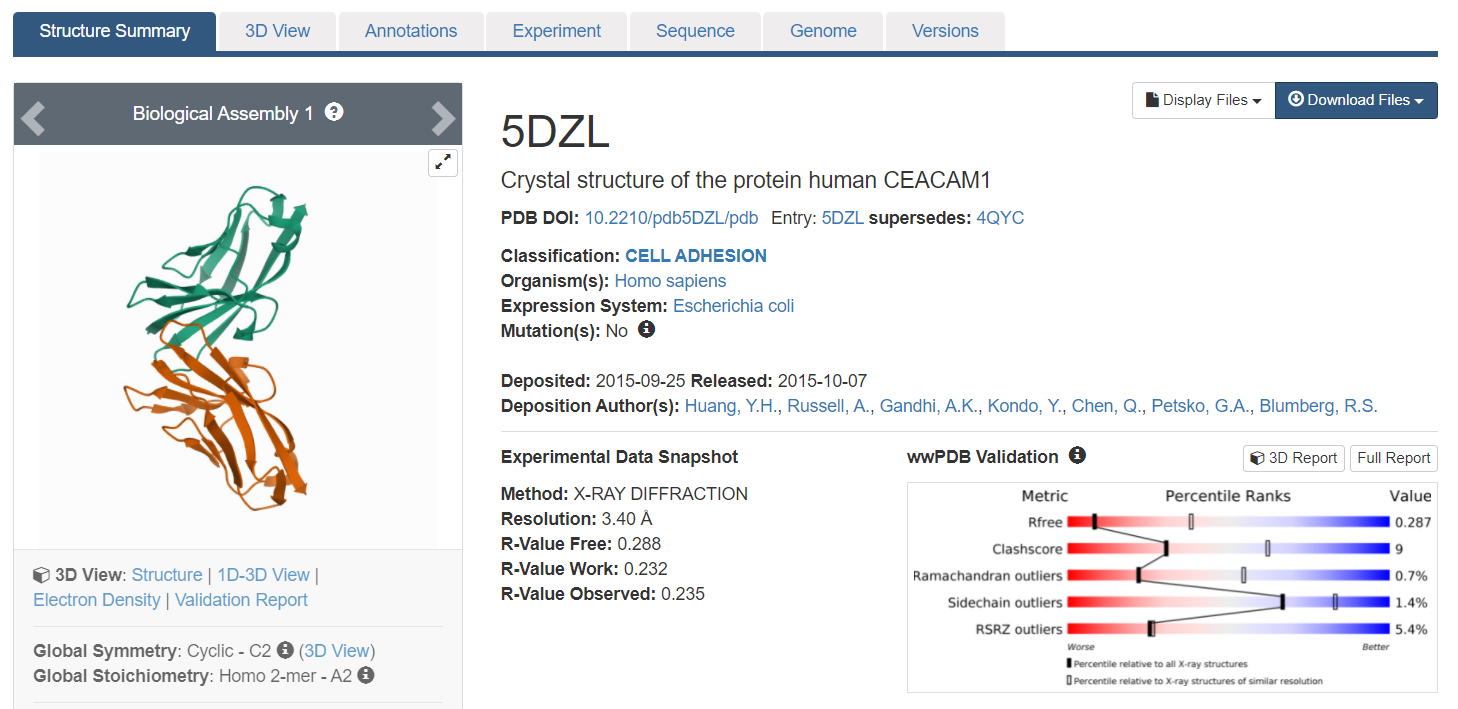Click the Homo sapiens organism link
This screenshot has width=1458, height=709.
[670, 281]
